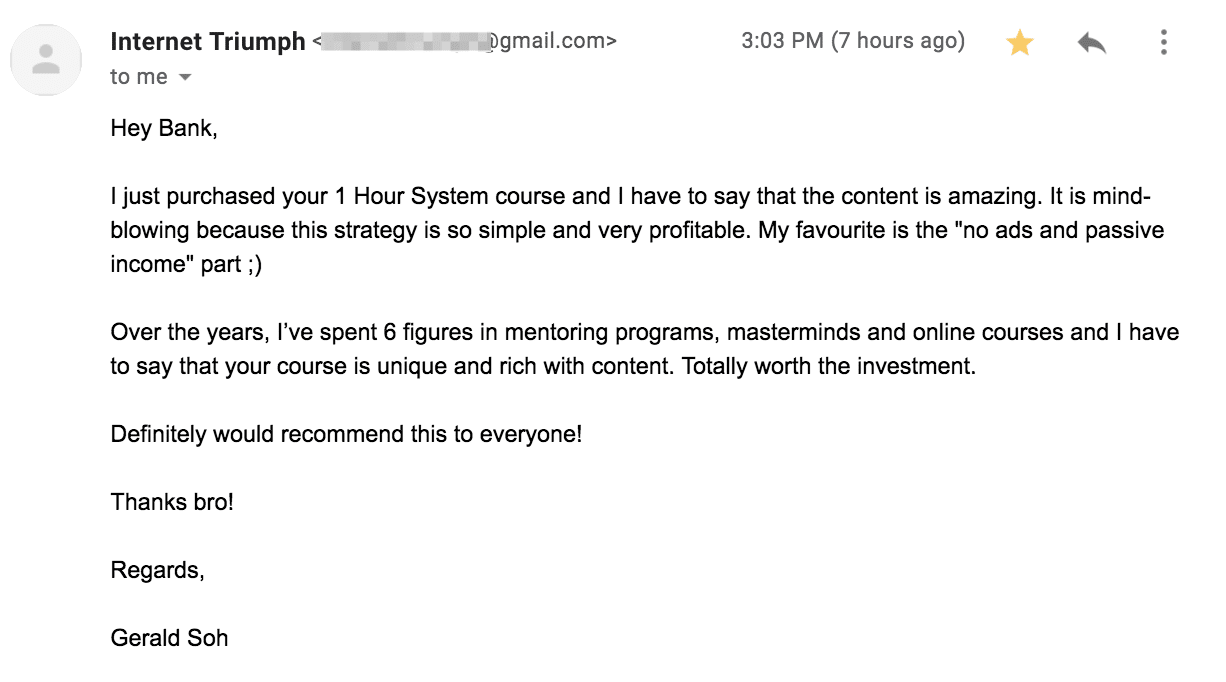This screenshot has width=1226, height=682.
Task: Click the sender's profile avatar
Action: [46, 61]
